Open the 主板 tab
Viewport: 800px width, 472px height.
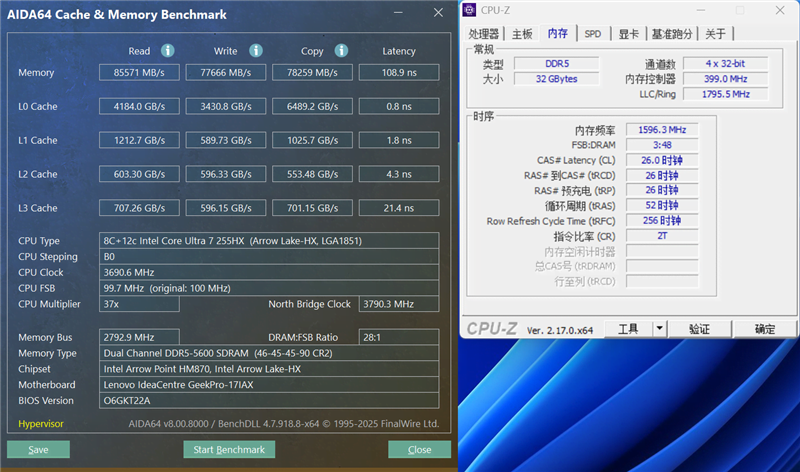click(522, 34)
